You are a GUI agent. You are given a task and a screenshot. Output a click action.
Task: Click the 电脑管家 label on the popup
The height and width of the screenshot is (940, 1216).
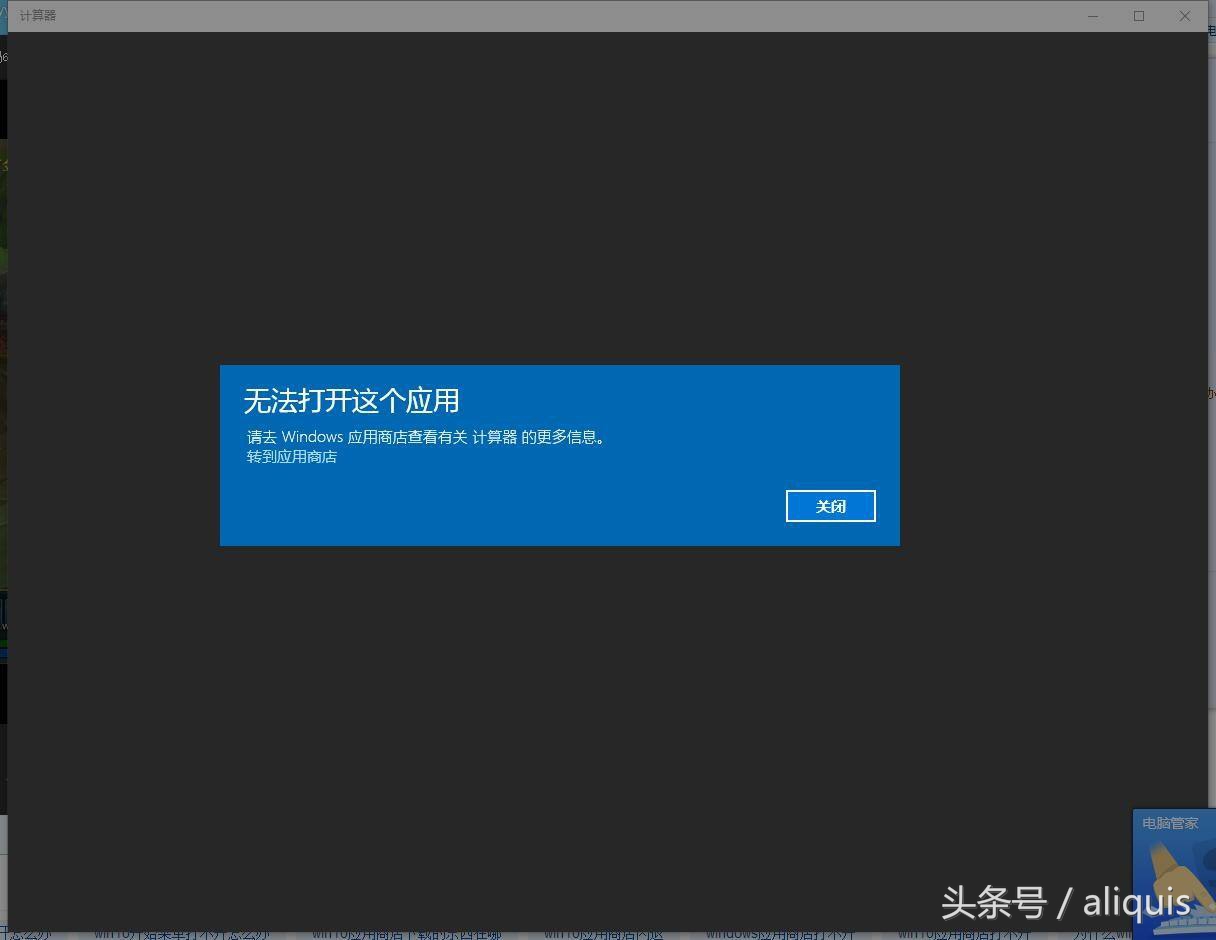click(1168, 823)
